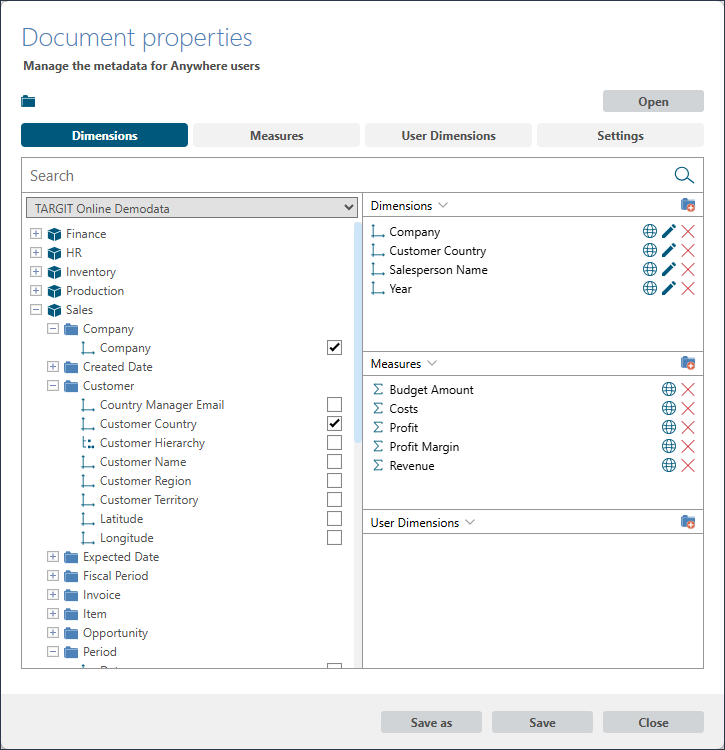Screen dimensions: 725x750
Task: Click the Open button
Action: click(653, 101)
